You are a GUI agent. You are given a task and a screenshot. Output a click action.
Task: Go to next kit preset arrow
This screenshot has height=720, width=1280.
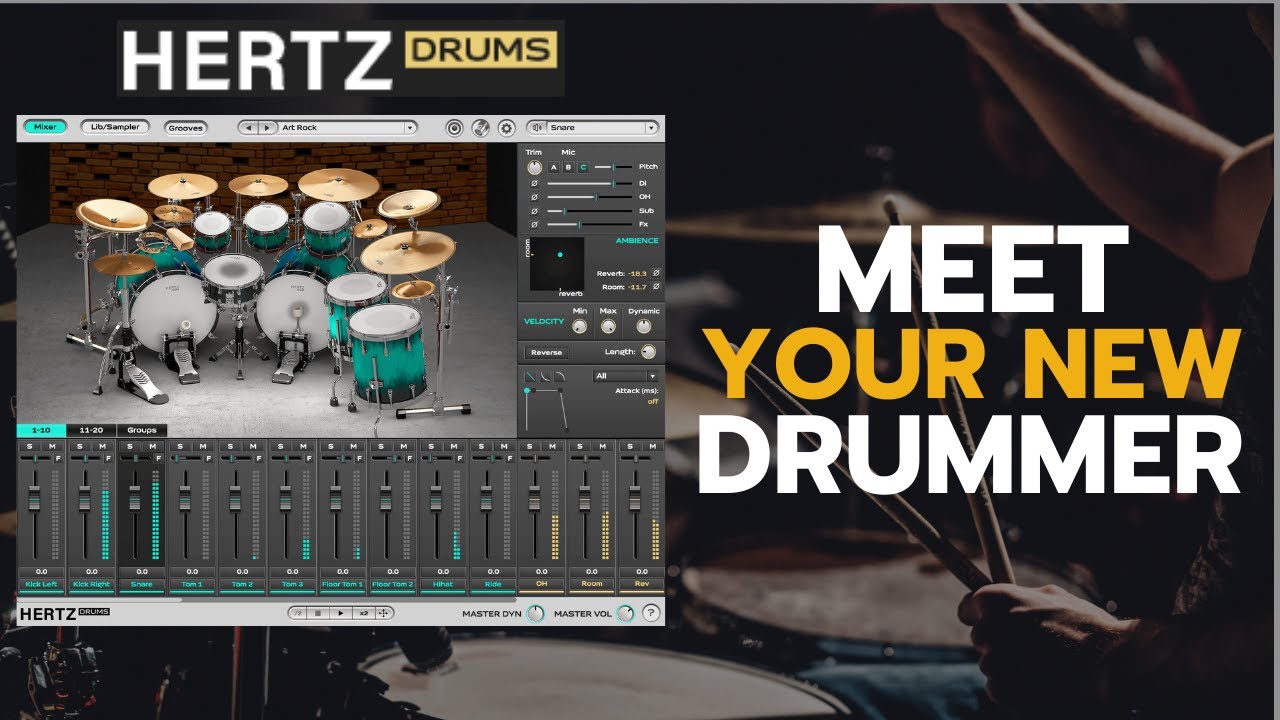[267, 128]
